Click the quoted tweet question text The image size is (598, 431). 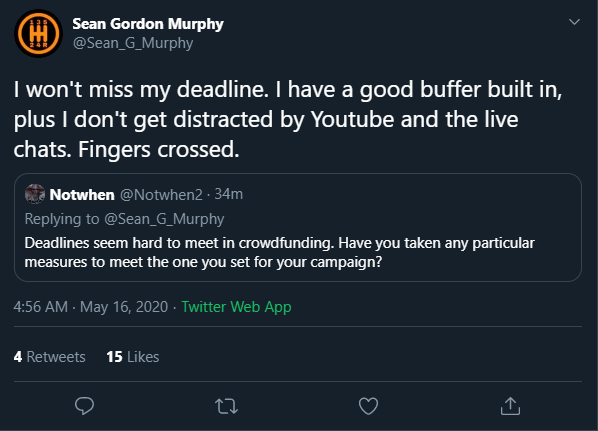(x=280, y=252)
